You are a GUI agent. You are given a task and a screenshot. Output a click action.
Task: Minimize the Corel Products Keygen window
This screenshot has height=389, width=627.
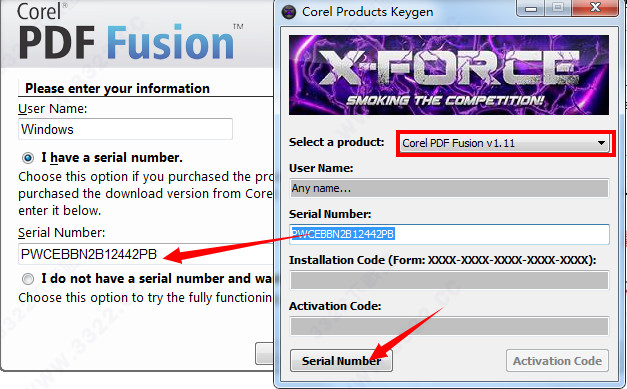(x=531, y=8)
